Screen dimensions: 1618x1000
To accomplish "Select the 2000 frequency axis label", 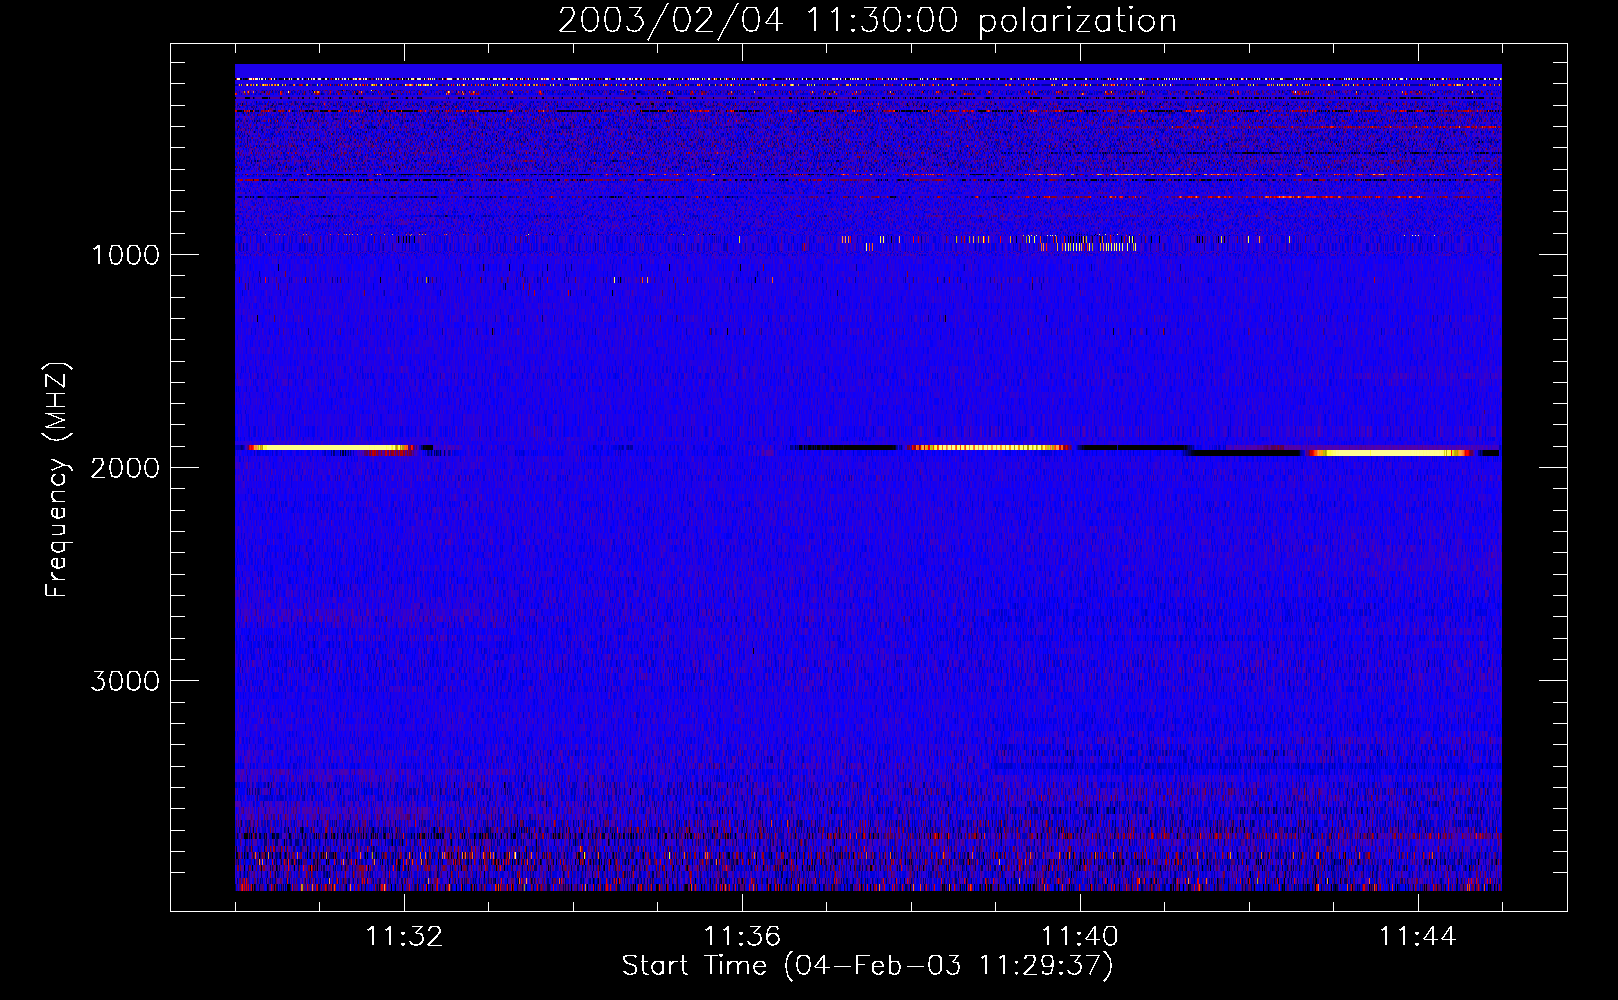I will [x=125, y=468].
